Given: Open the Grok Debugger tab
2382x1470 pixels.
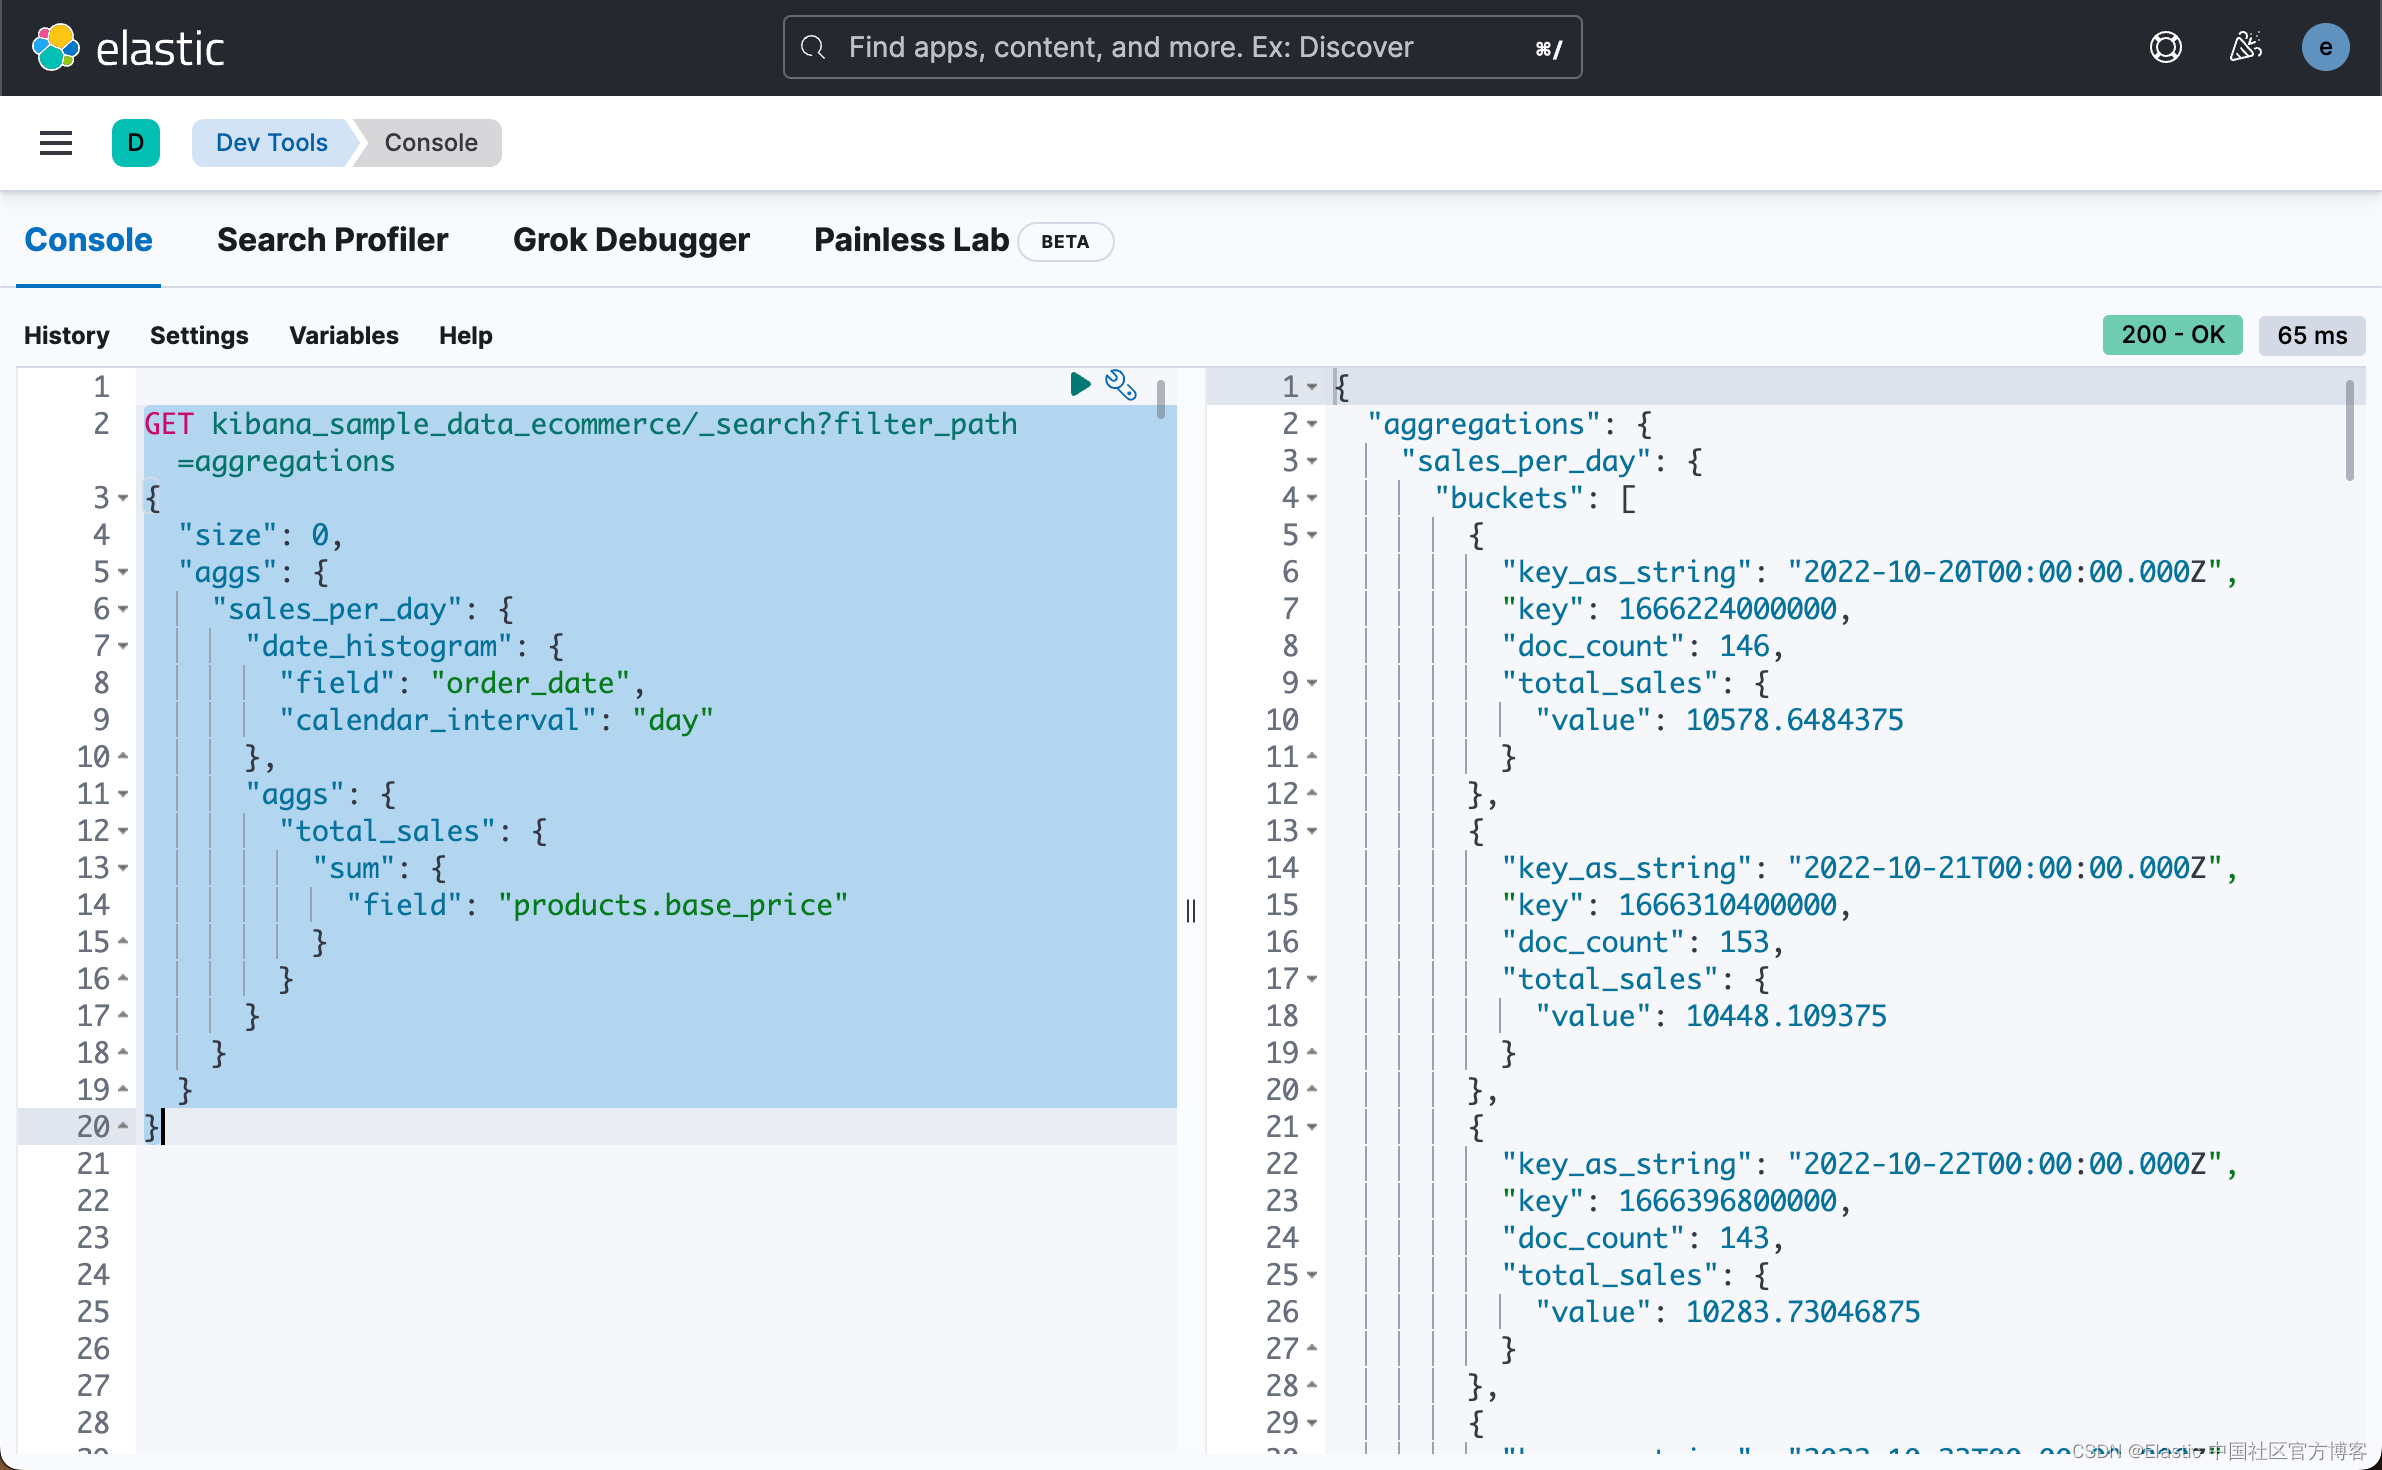Looking at the screenshot, I should coord(630,240).
